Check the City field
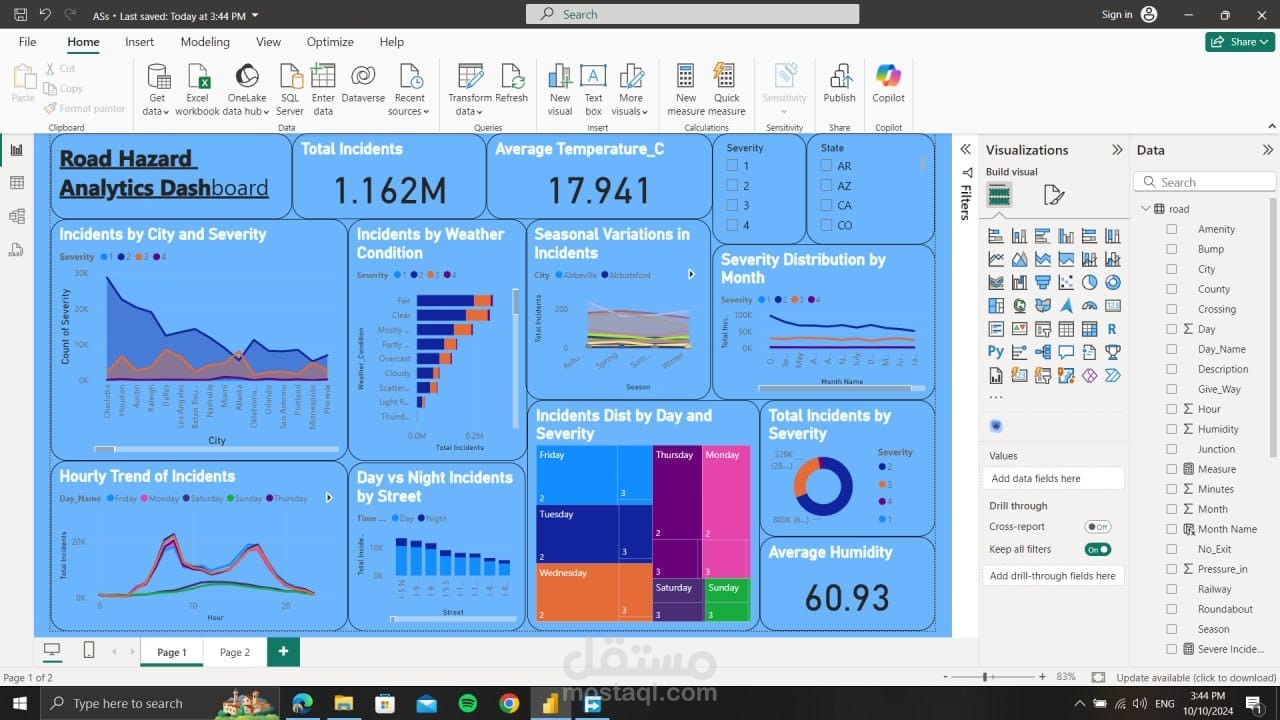 1171,269
